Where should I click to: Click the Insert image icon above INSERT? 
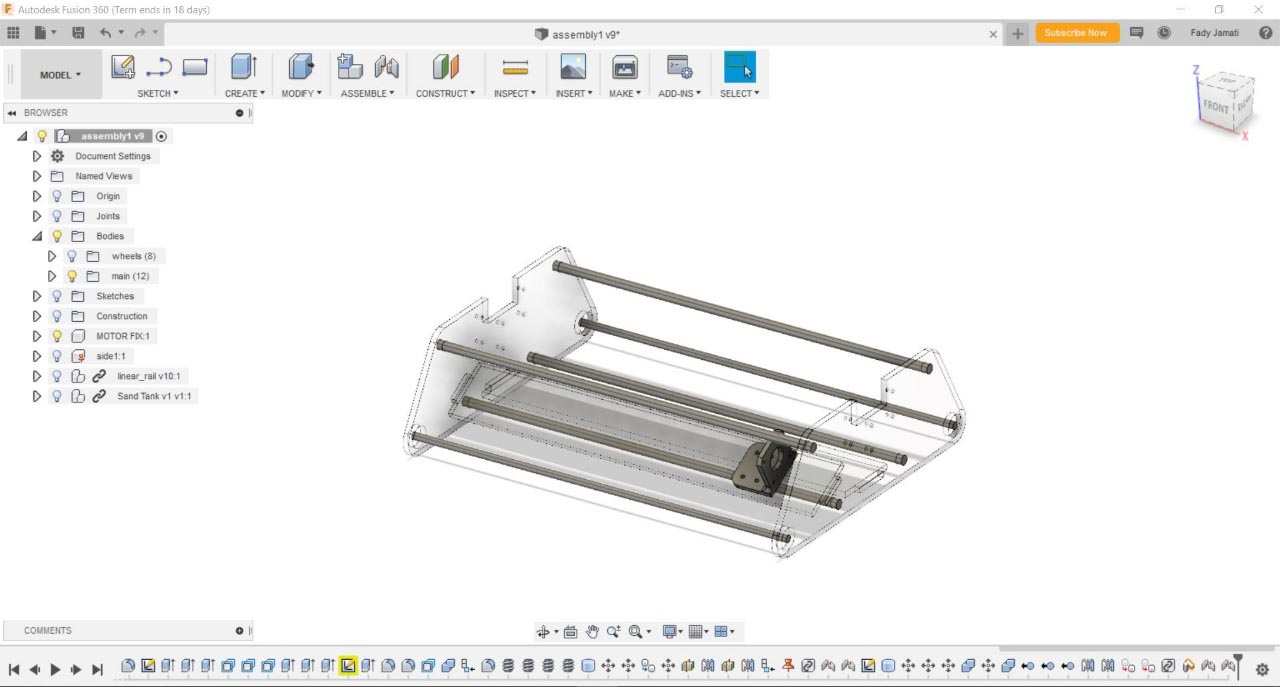point(573,67)
